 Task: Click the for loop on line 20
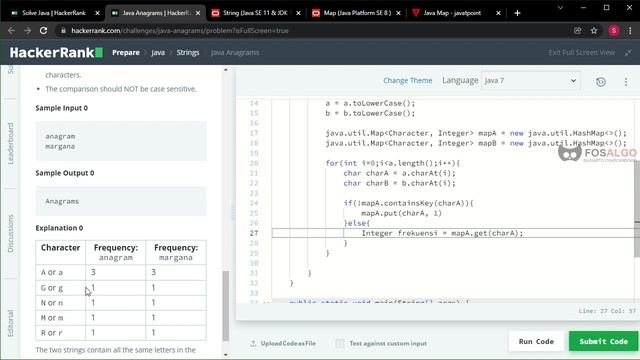click(x=393, y=163)
